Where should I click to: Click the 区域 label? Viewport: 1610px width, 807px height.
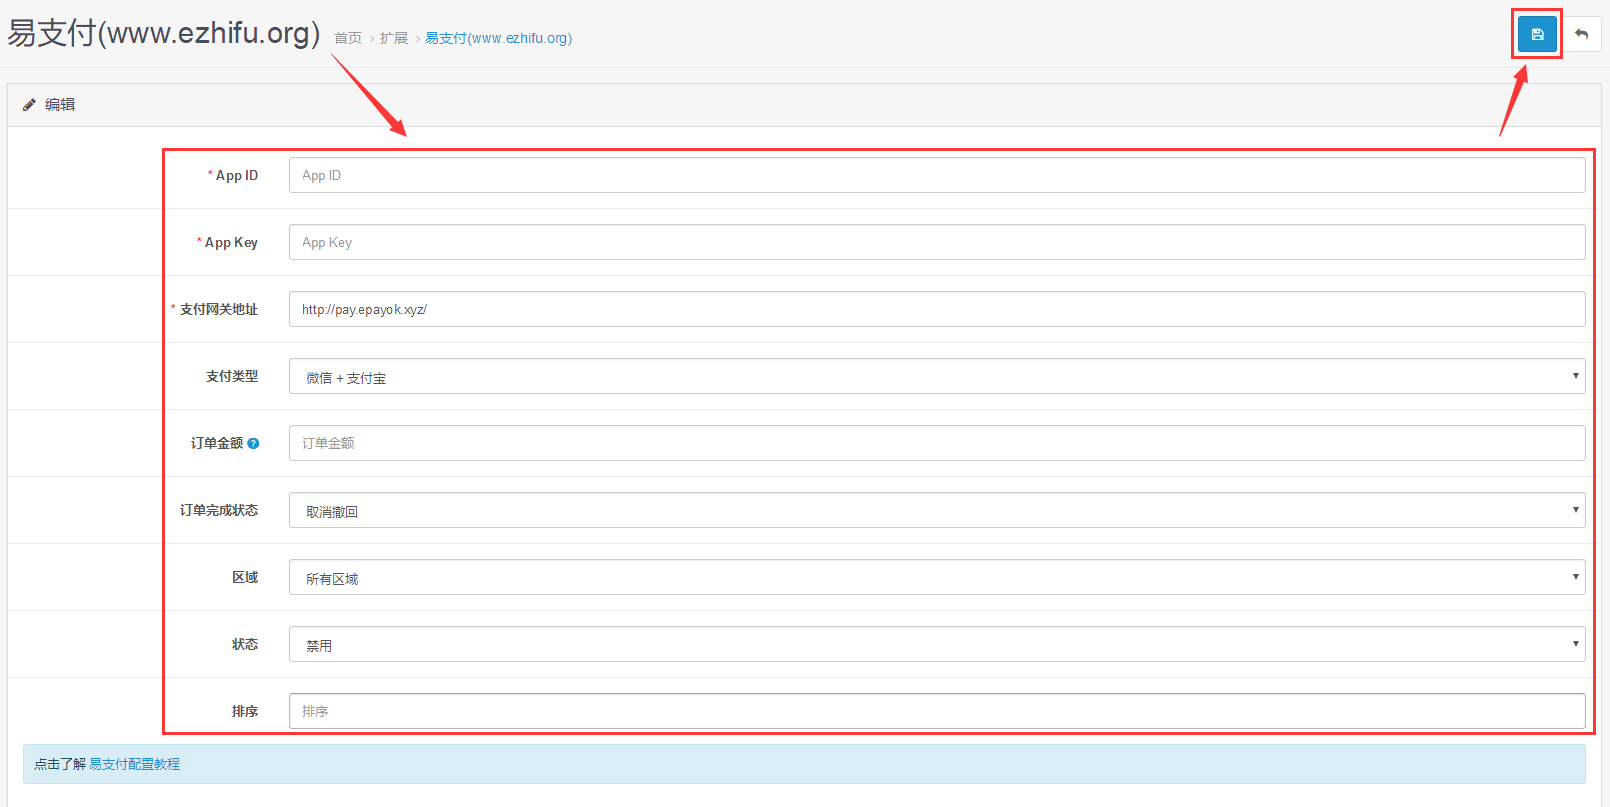click(x=245, y=577)
